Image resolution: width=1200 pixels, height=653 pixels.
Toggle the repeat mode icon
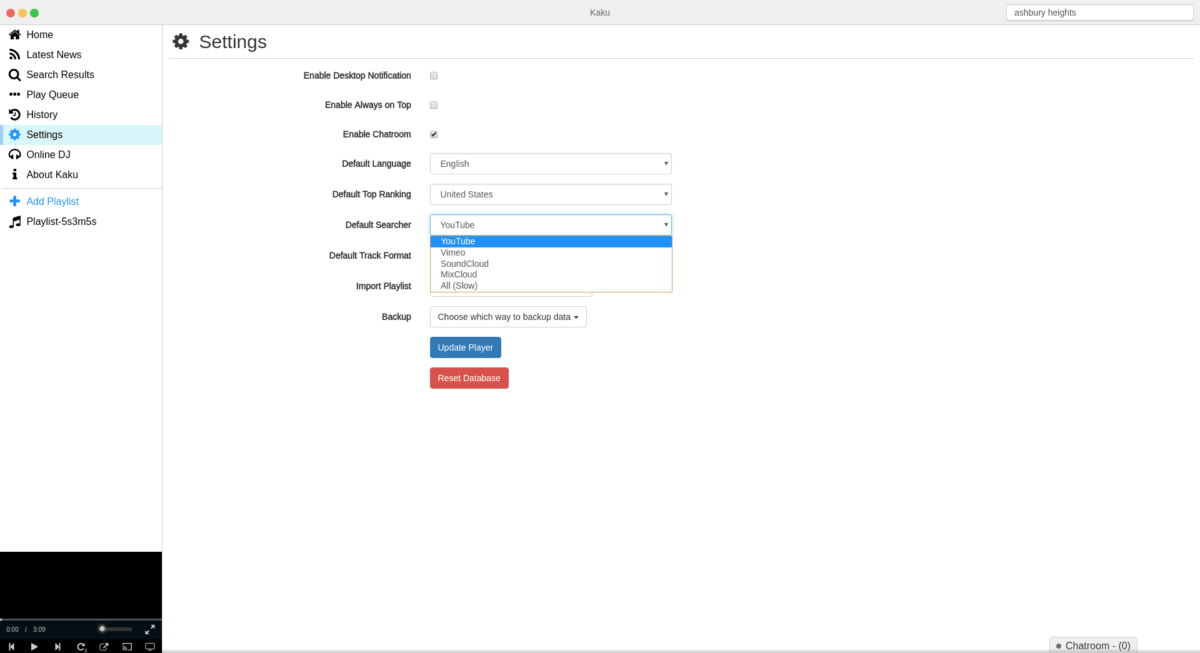[81, 647]
